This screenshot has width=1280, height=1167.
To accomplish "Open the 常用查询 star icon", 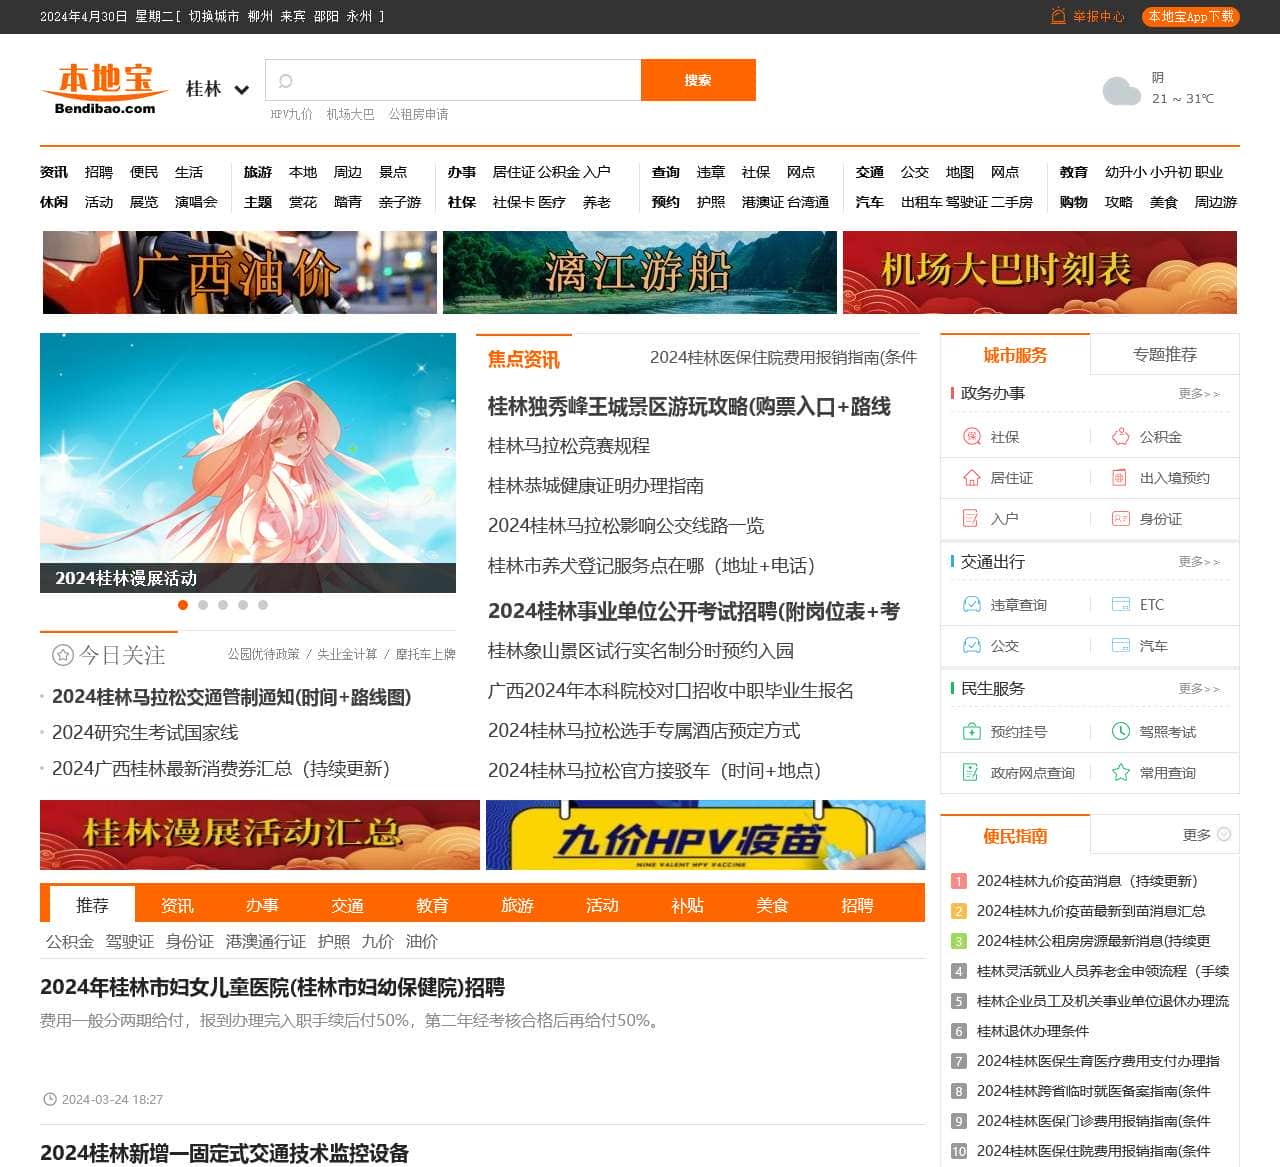I will pos(1120,773).
